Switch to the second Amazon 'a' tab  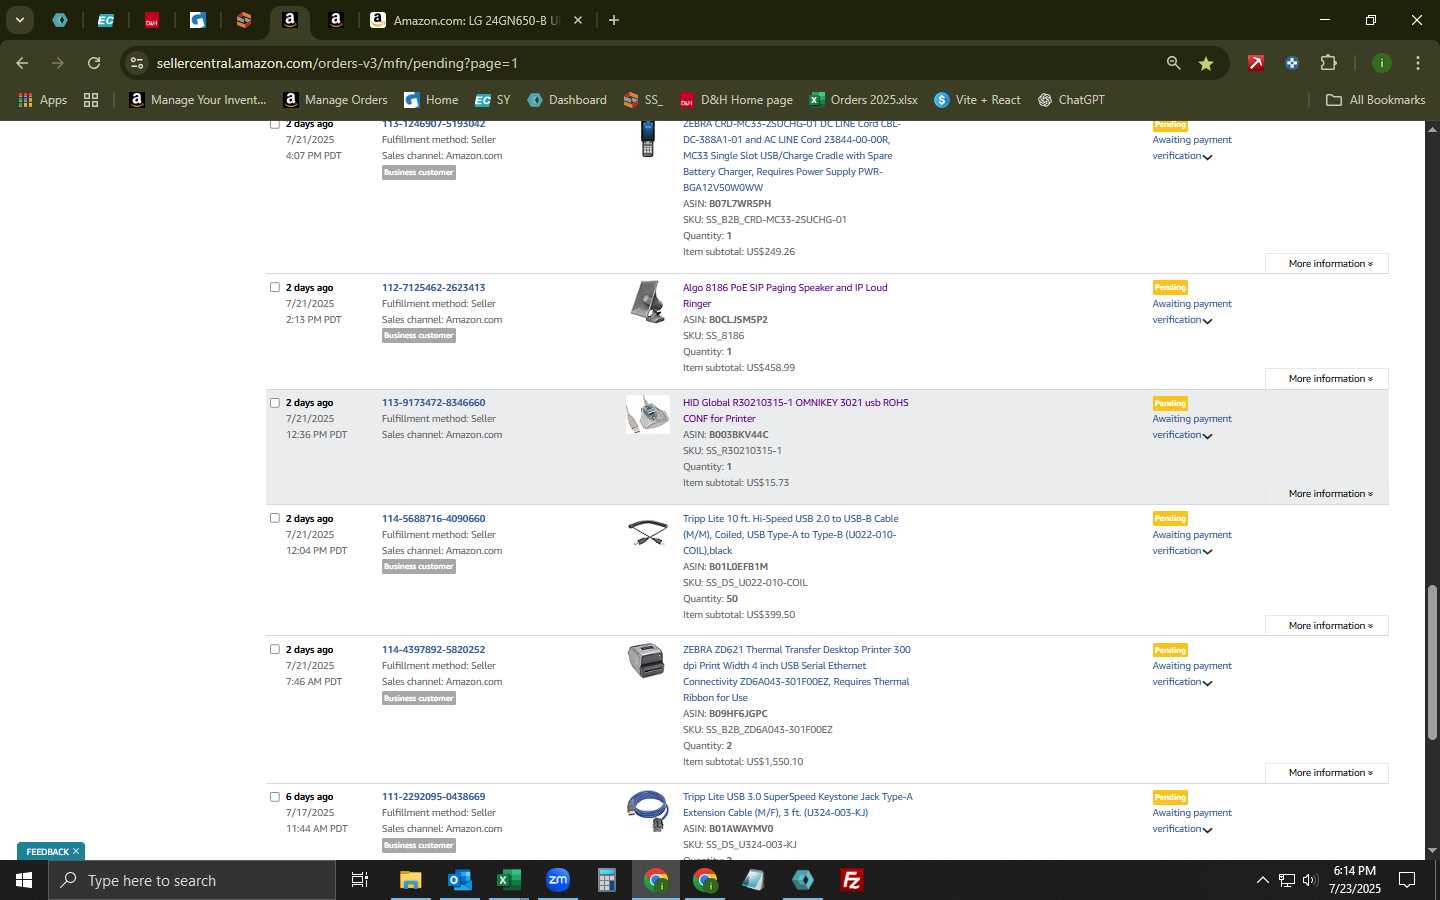(335, 20)
